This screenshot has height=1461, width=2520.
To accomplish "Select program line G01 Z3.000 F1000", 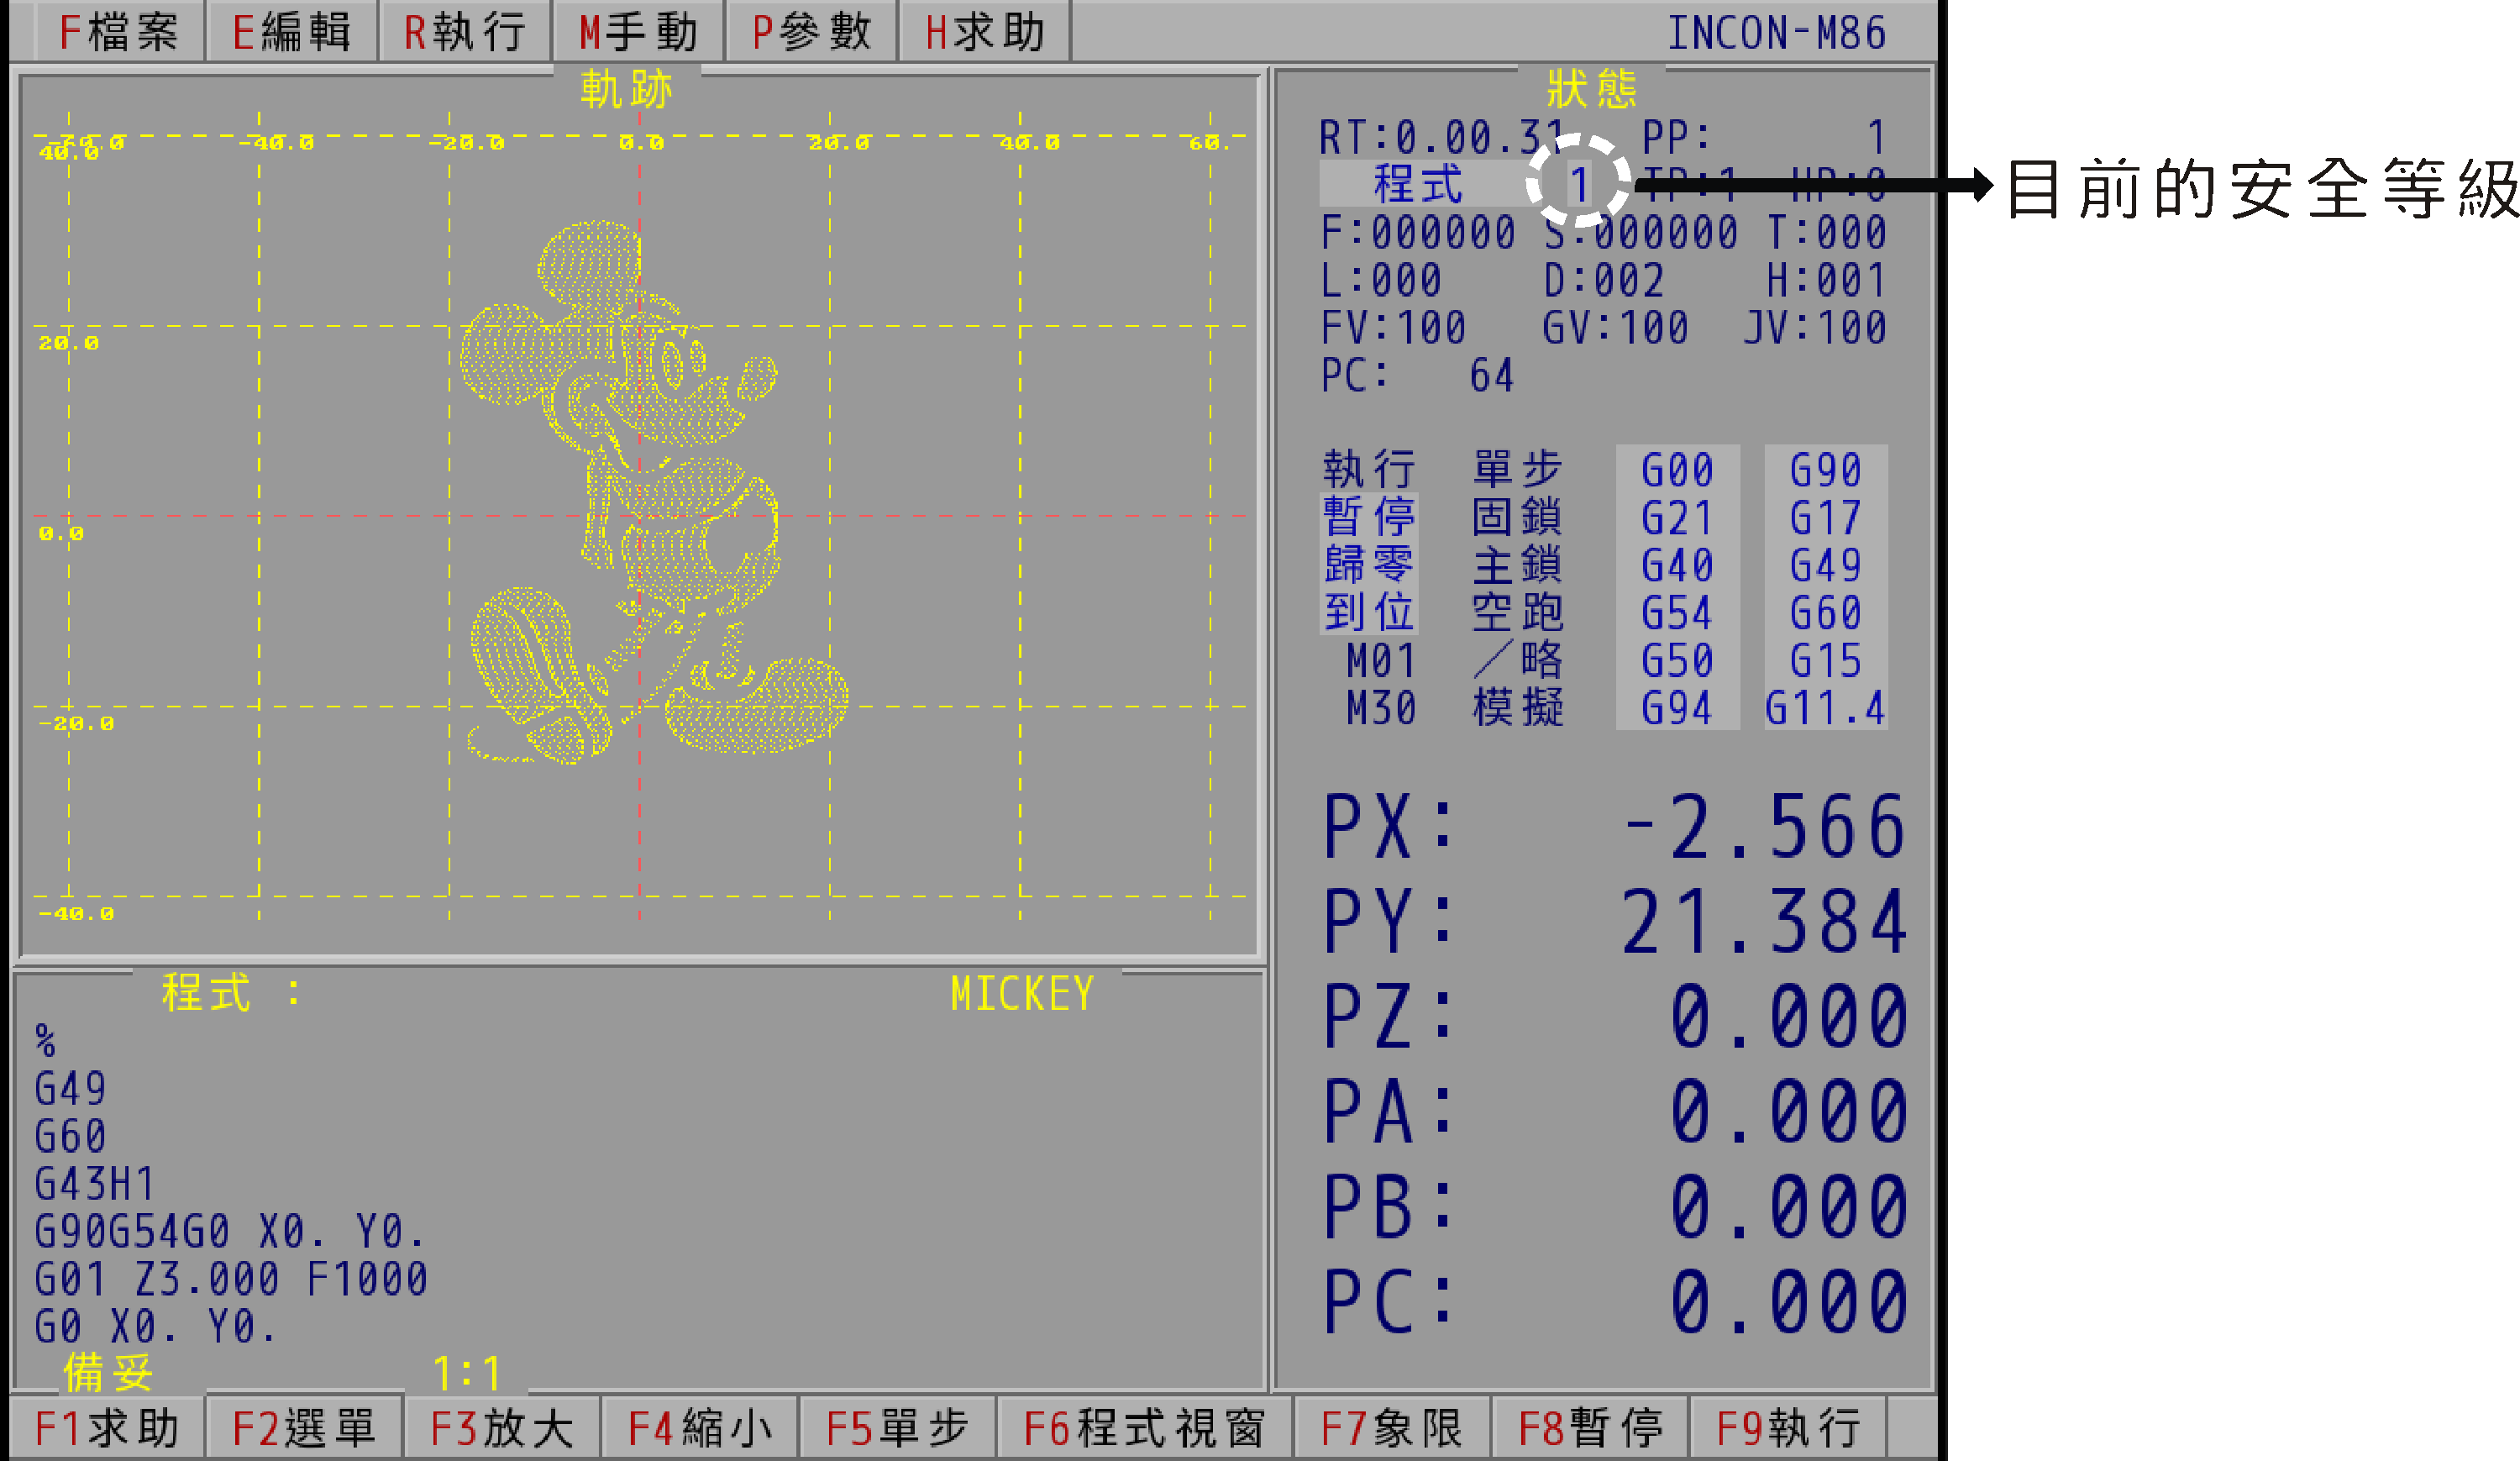I will click(x=231, y=1280).
